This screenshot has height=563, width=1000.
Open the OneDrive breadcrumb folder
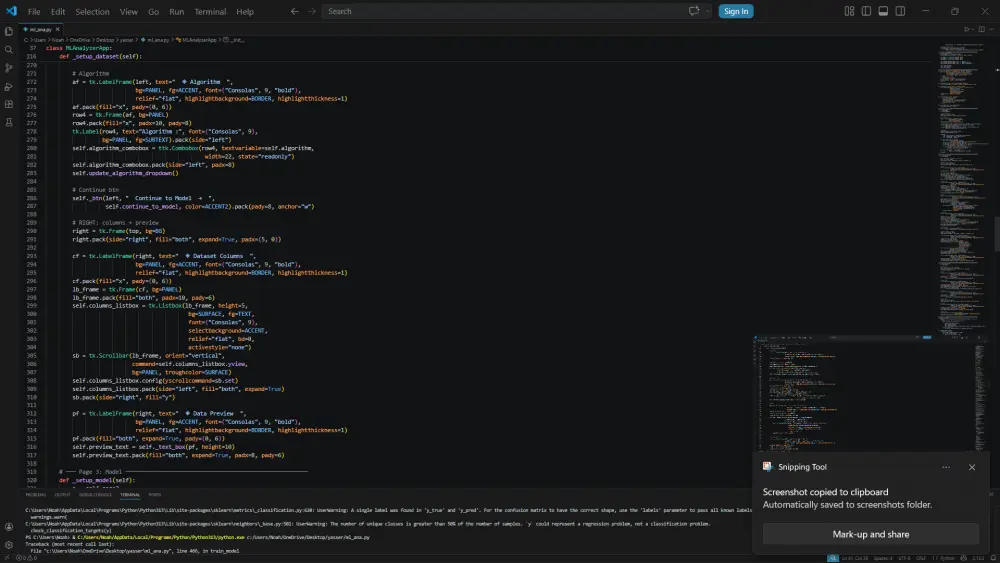tap(80, 40)
